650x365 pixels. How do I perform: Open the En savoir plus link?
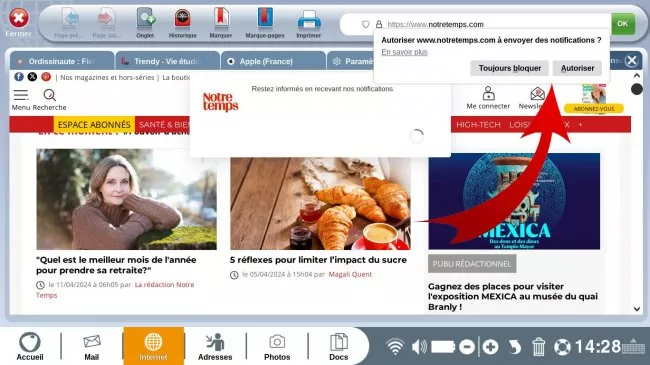point(404,52)
